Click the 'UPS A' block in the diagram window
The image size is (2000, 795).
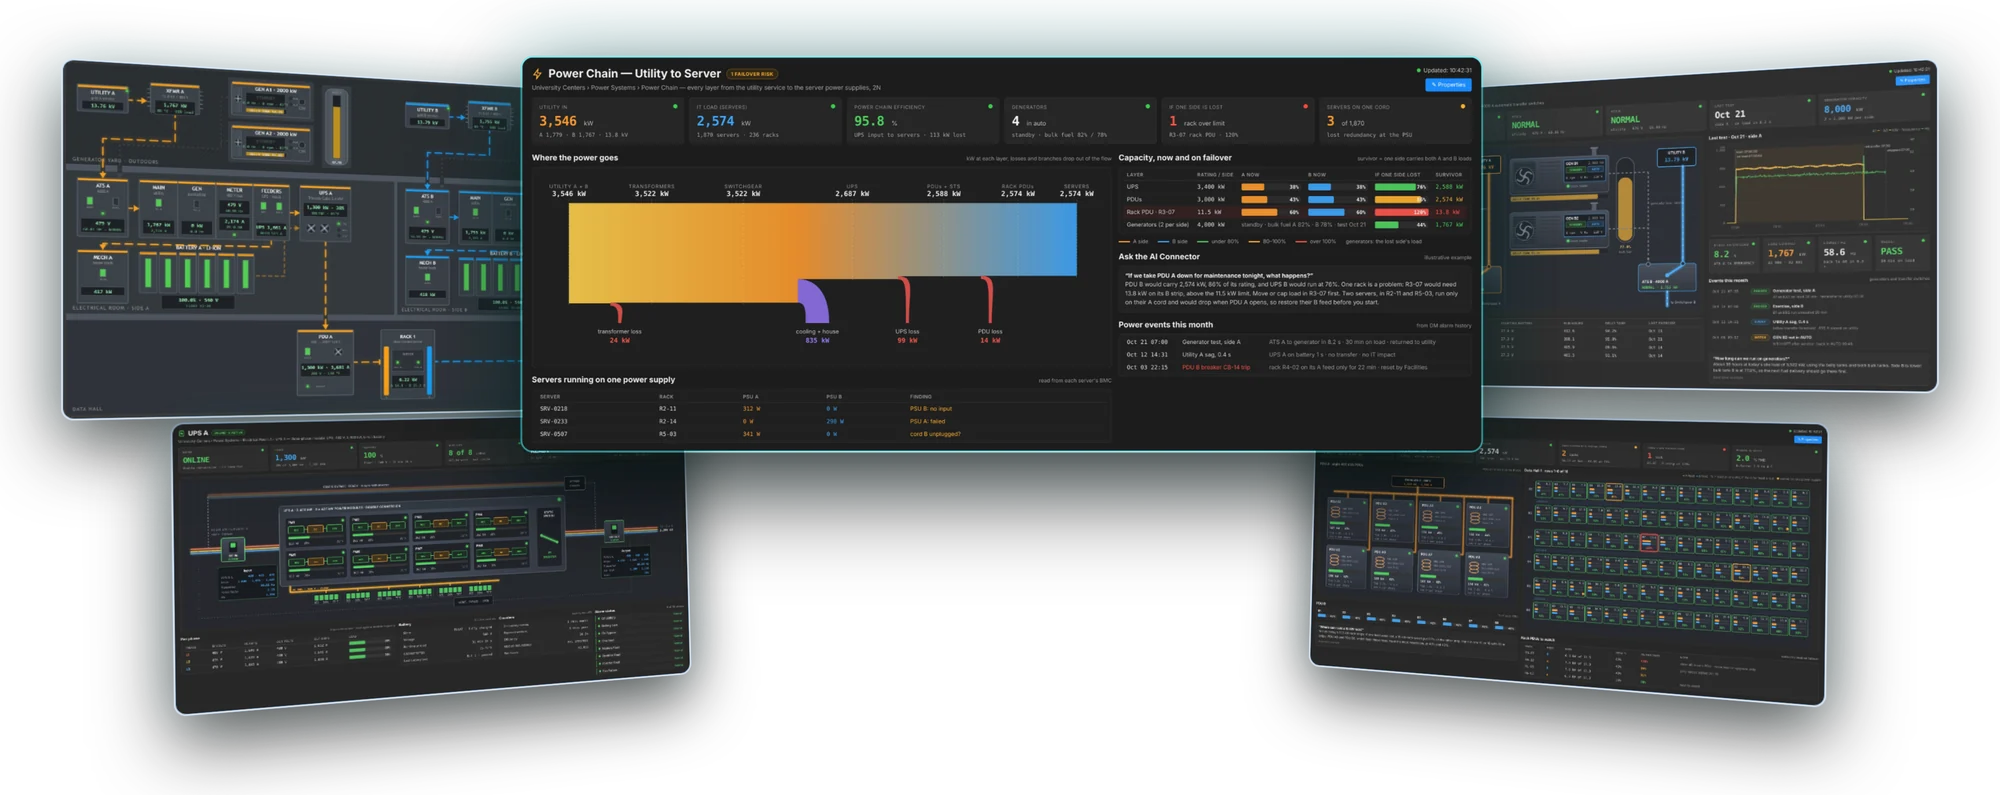tap(325, 213)
